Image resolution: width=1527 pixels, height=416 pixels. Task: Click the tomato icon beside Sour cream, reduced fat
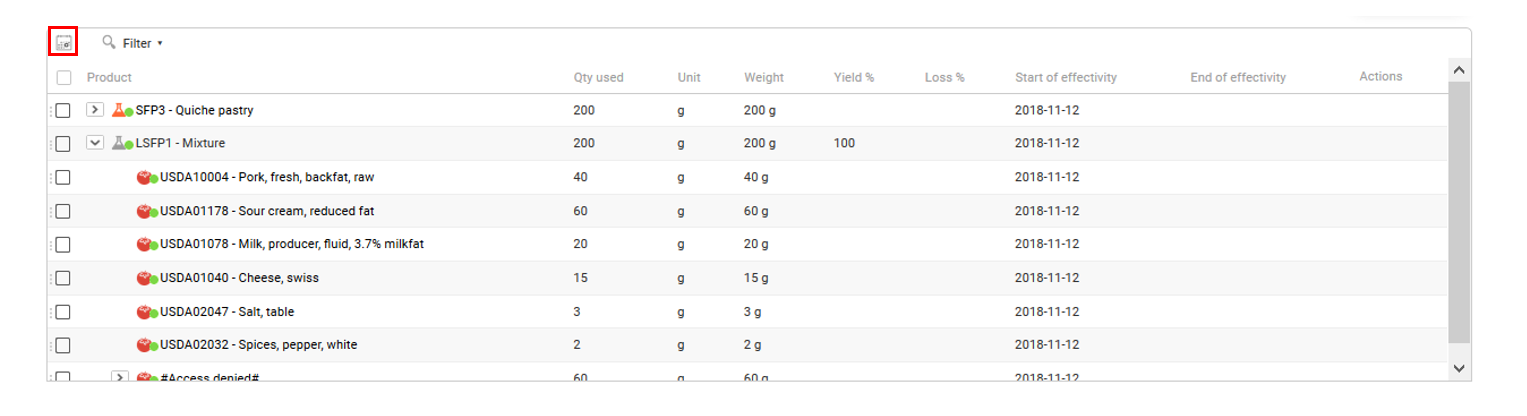pyautogui.click(x=144, y=211)
